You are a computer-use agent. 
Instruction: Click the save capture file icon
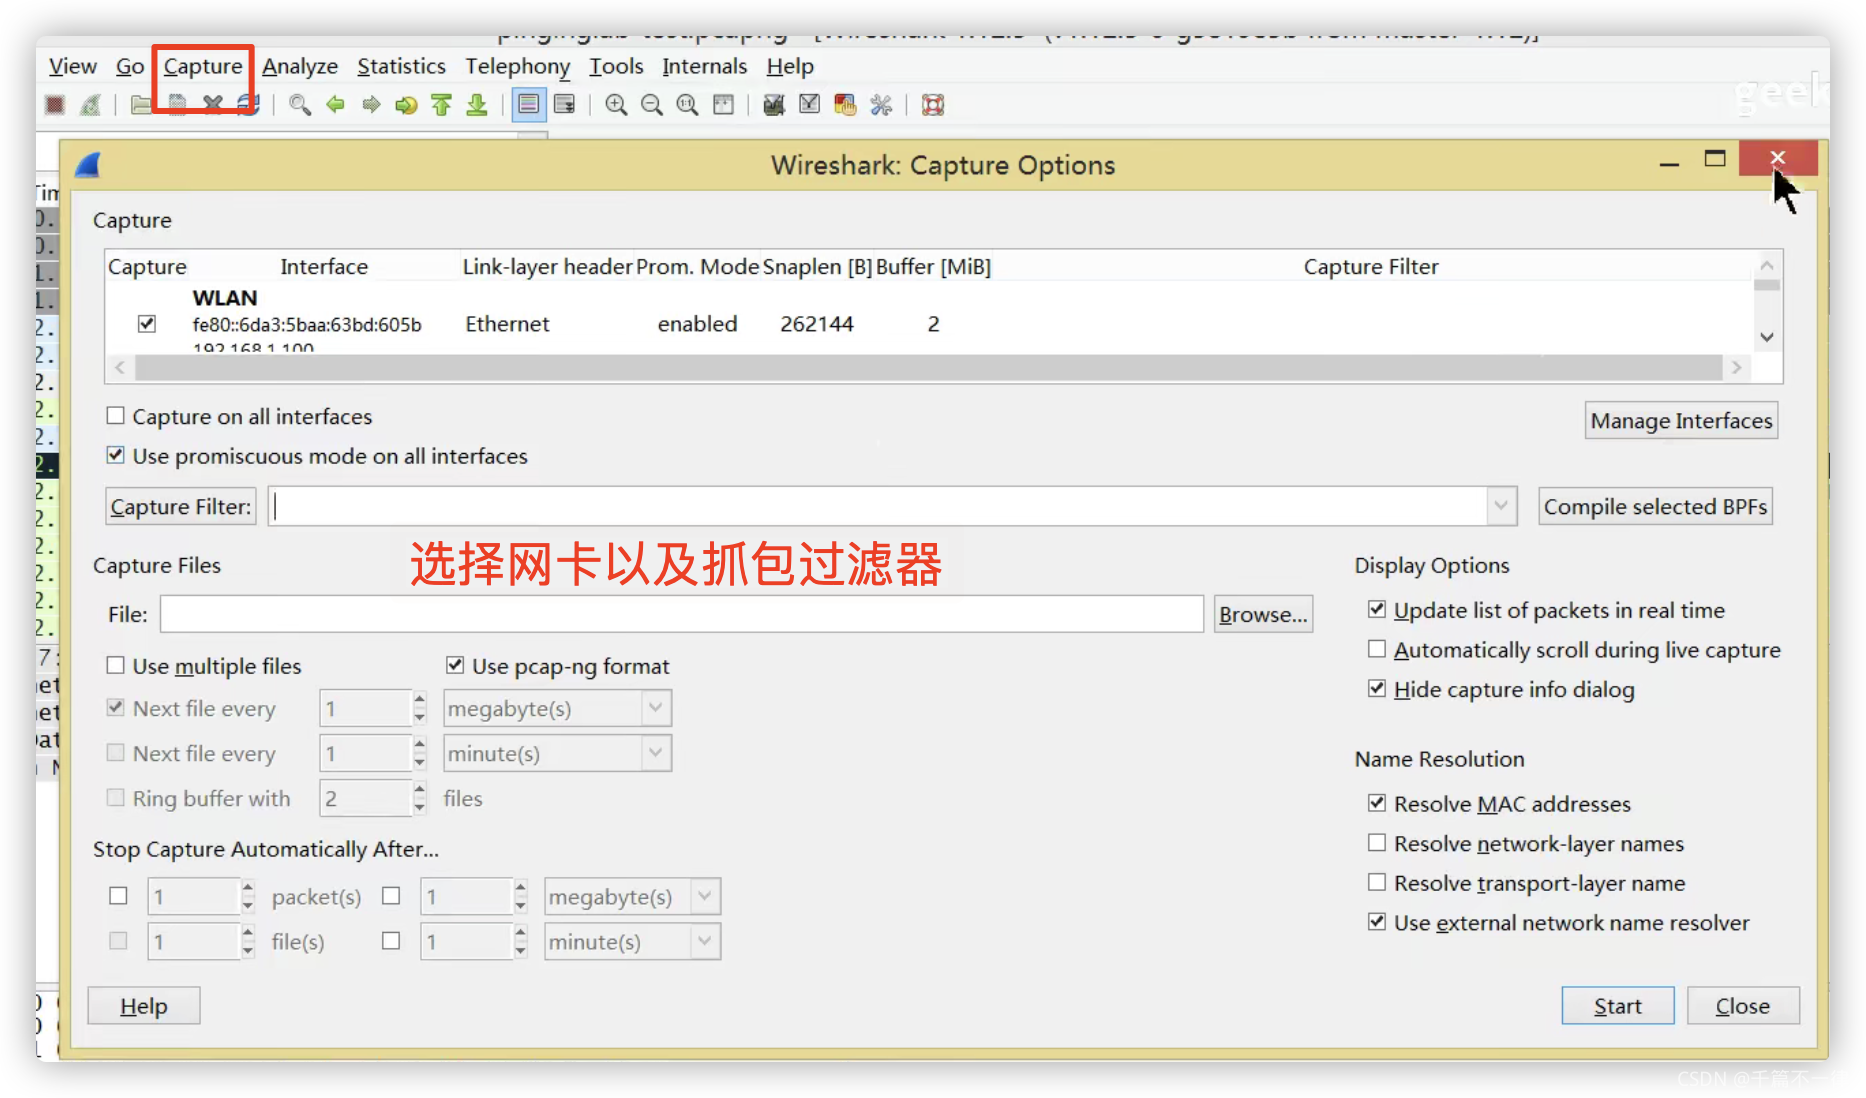click(177, 105)
